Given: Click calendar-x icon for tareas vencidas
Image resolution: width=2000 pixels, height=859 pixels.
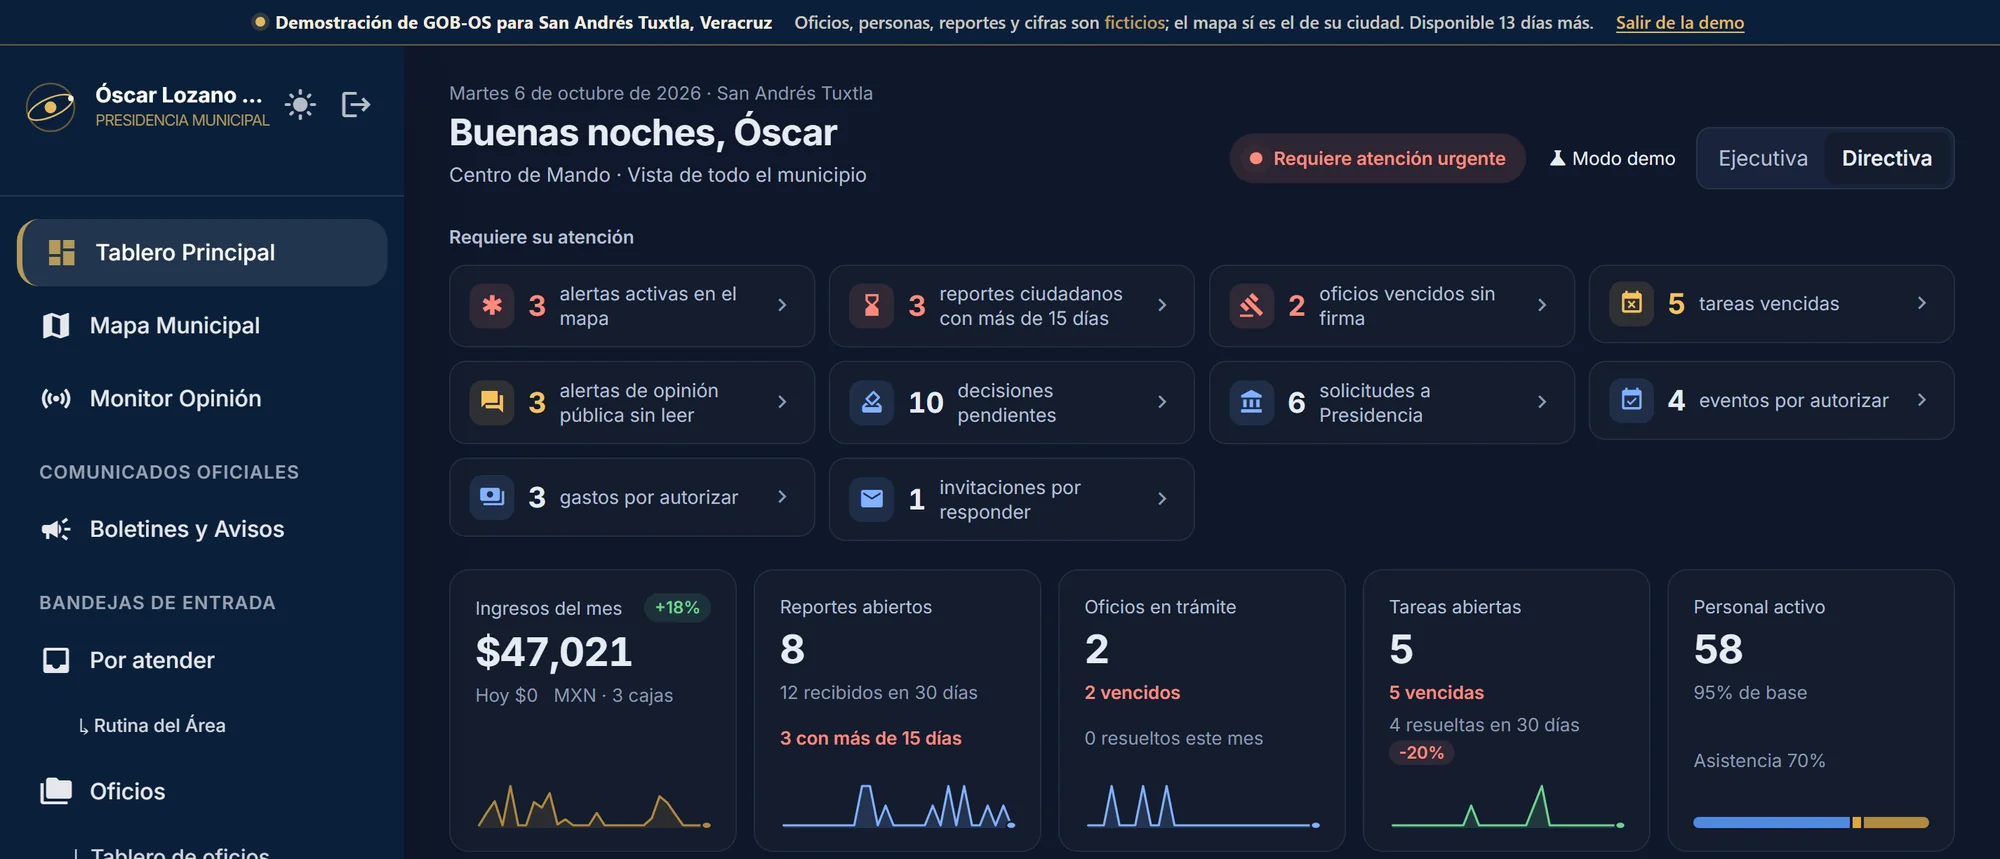Looking at the screenshot, I should 1632,303.
